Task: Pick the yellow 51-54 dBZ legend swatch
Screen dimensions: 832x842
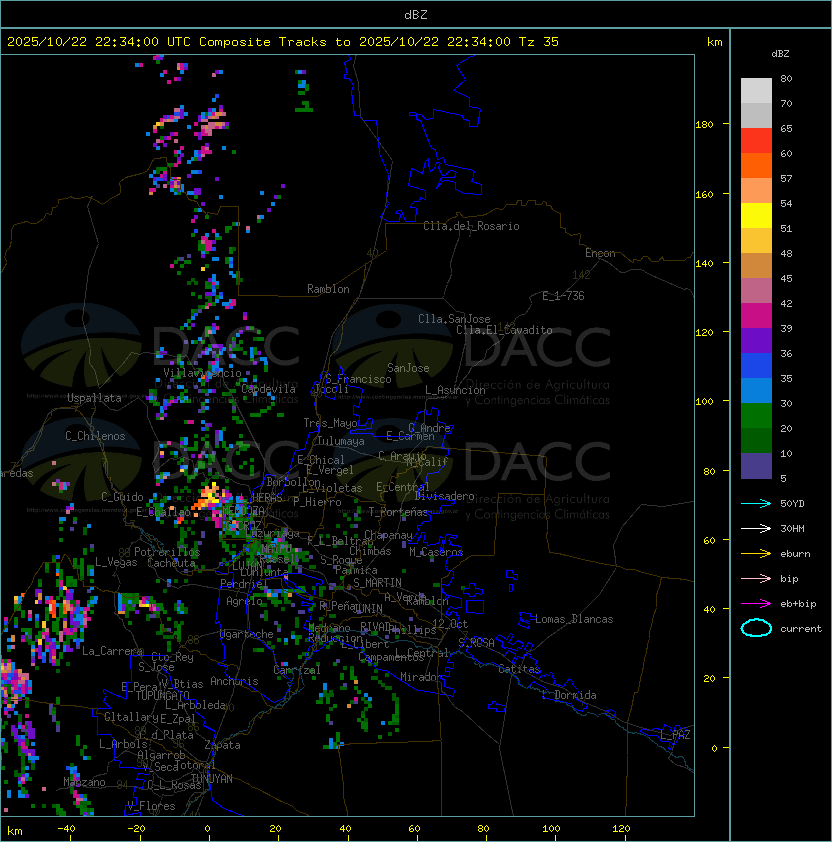Action: (x=756, y=216)
